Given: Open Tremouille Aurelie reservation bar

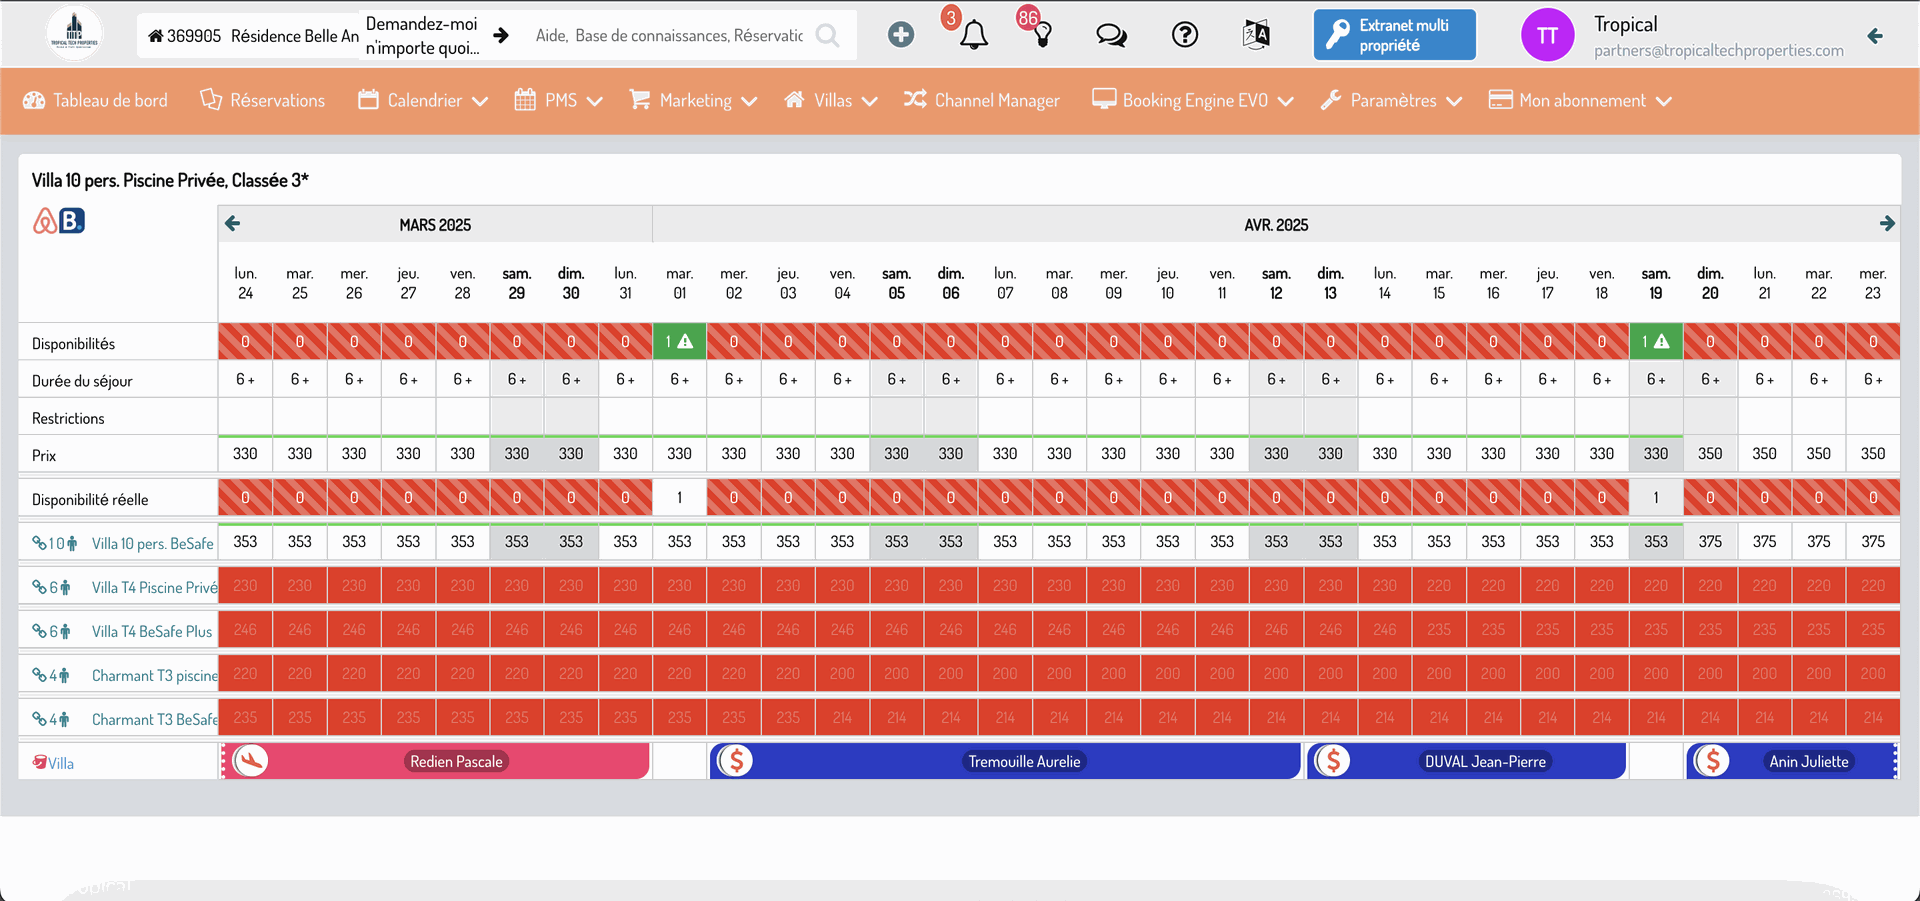Looking at the screenshot, I should 1024,762.
